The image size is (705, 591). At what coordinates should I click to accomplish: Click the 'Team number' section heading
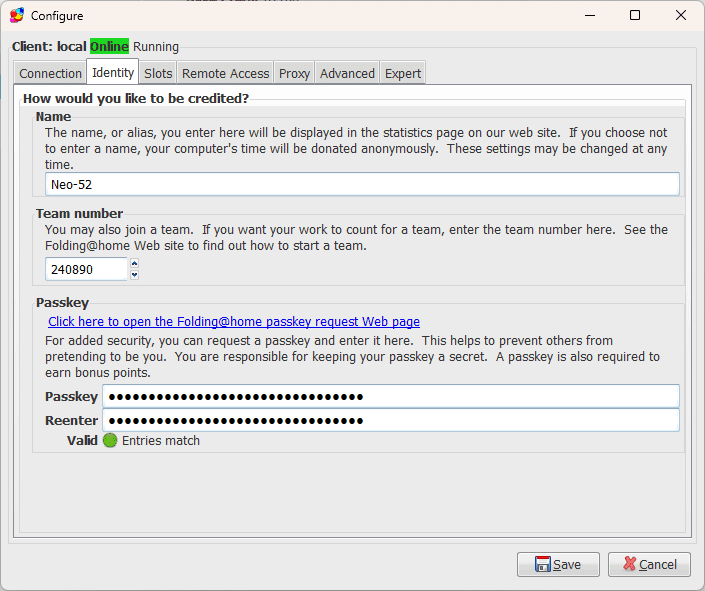click(79, 213)
